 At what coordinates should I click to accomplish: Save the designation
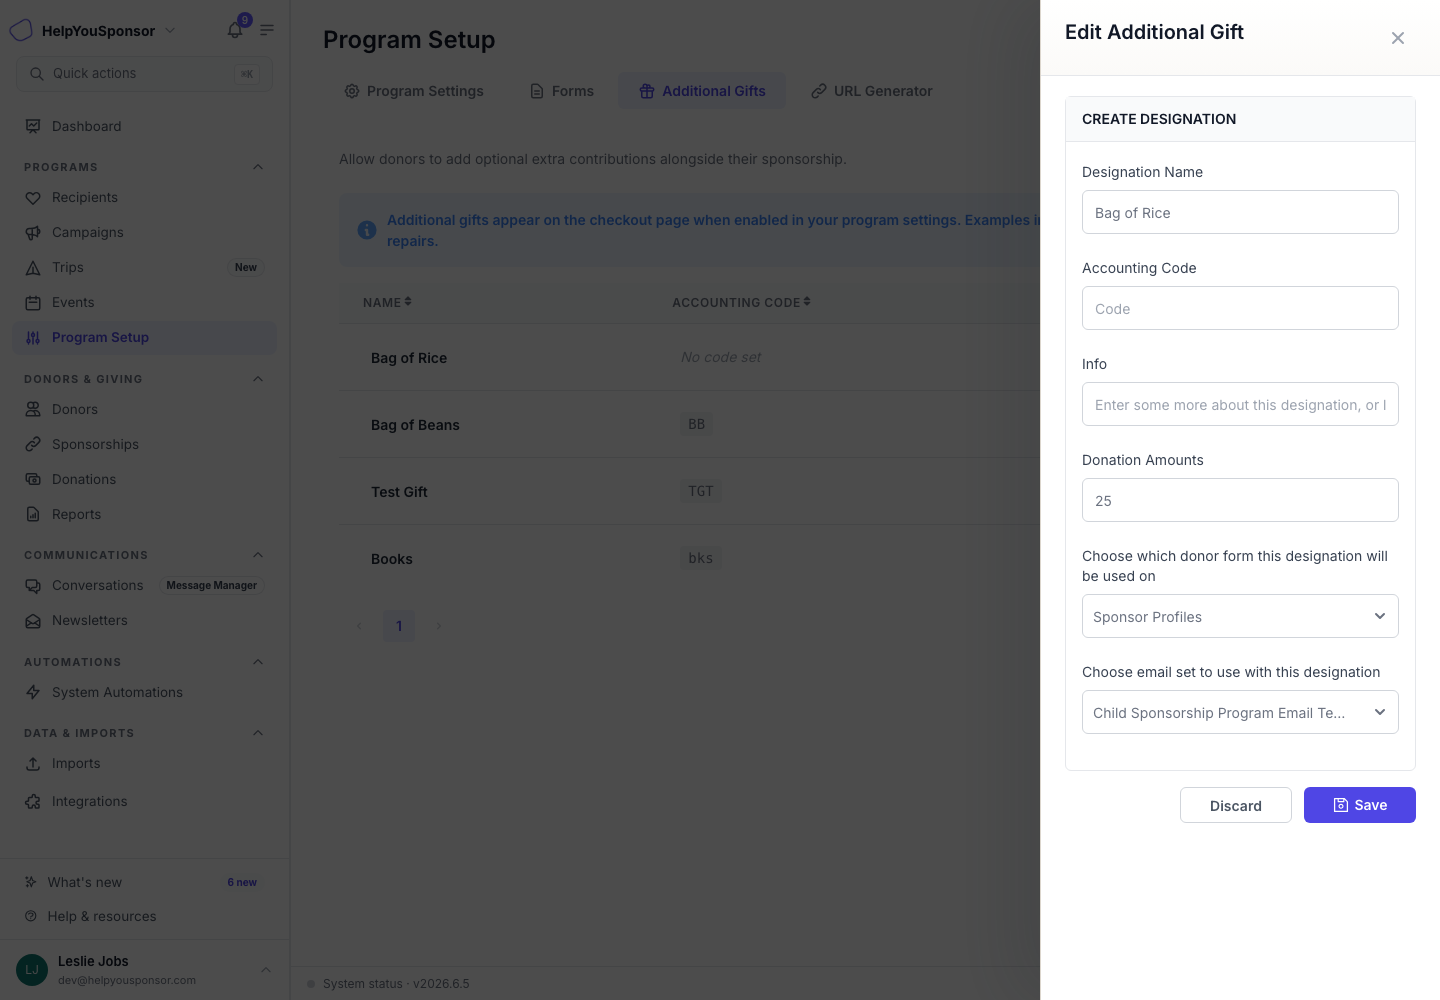1360,805
